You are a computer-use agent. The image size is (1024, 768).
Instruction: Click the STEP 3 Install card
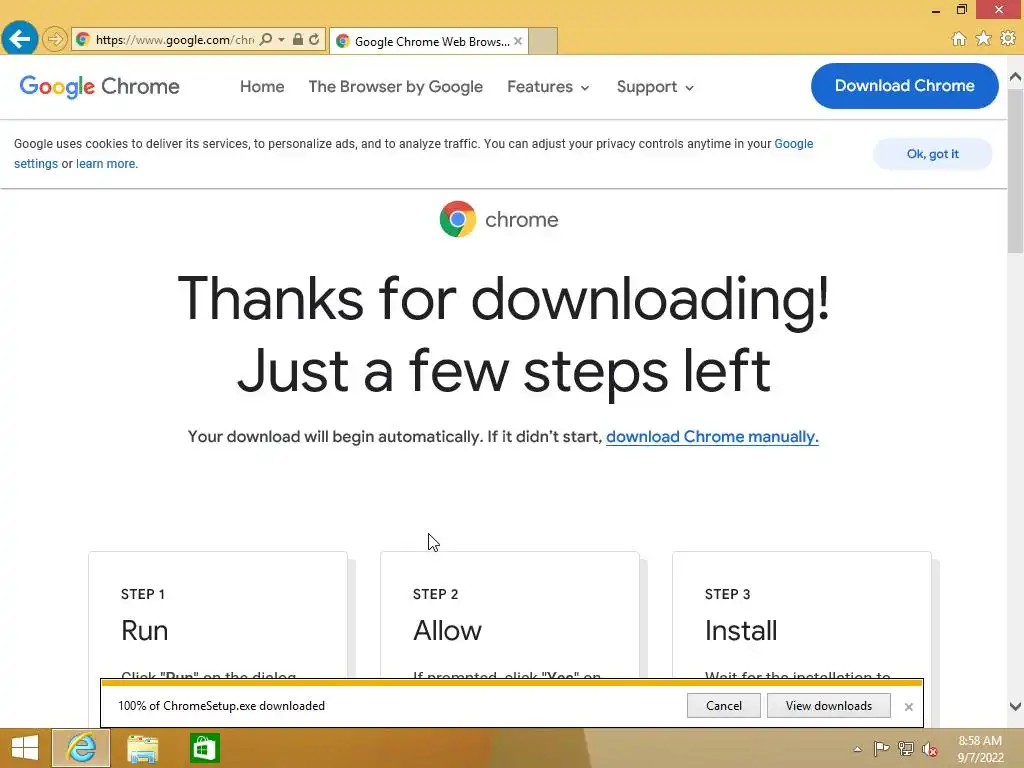click(x=801, y=614)
